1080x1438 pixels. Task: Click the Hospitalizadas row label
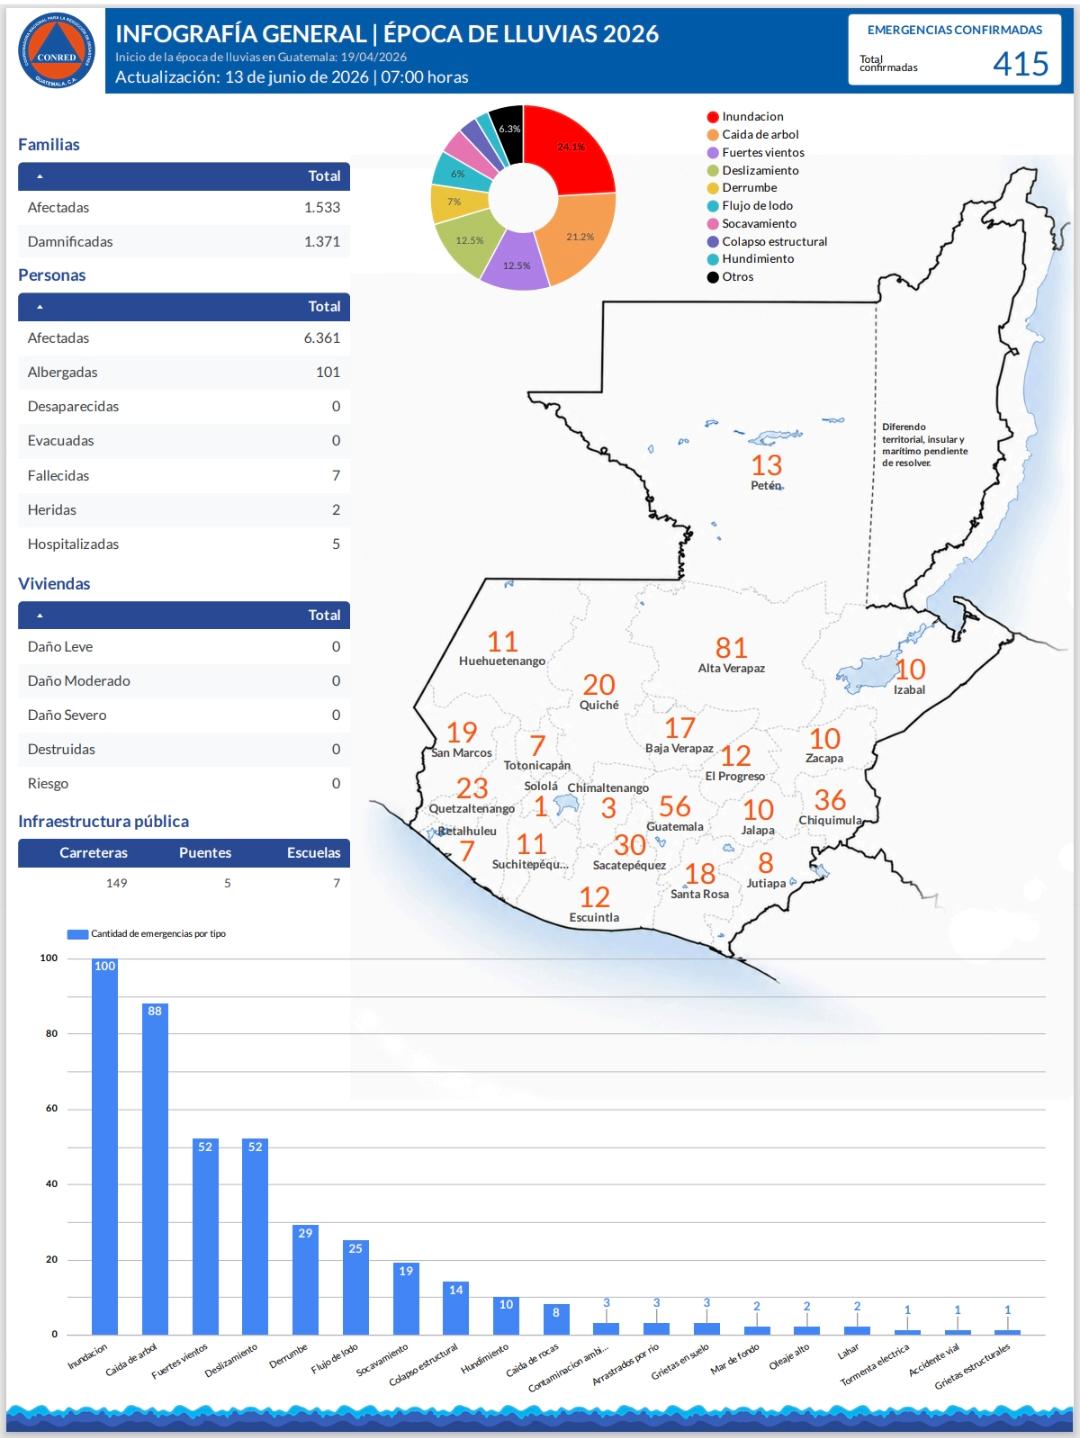(73, 544)
